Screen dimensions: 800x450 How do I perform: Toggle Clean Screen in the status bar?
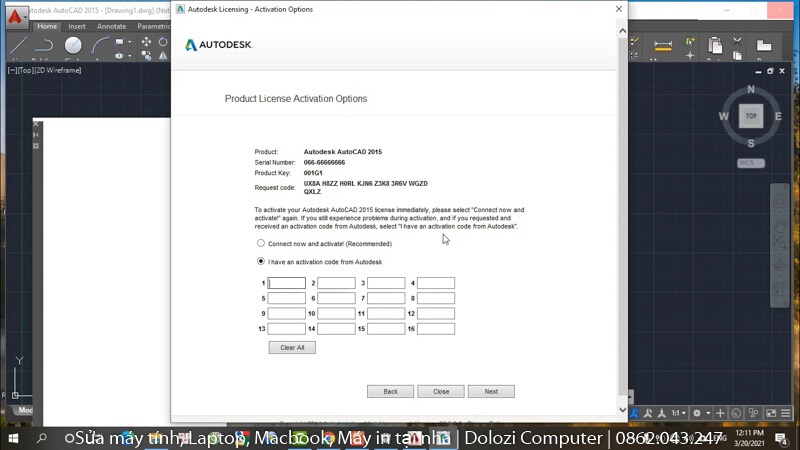coord(771,413)
